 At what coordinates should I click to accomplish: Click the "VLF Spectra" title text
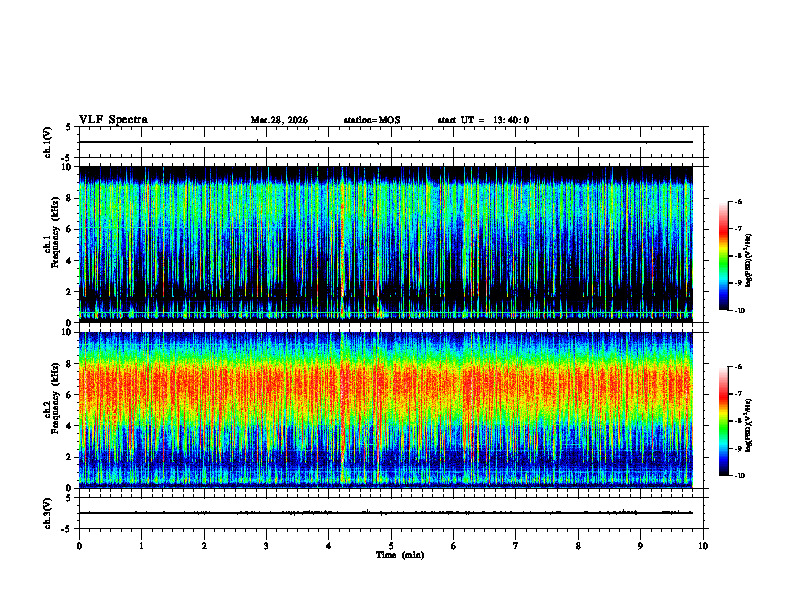[x=113, y=120]
